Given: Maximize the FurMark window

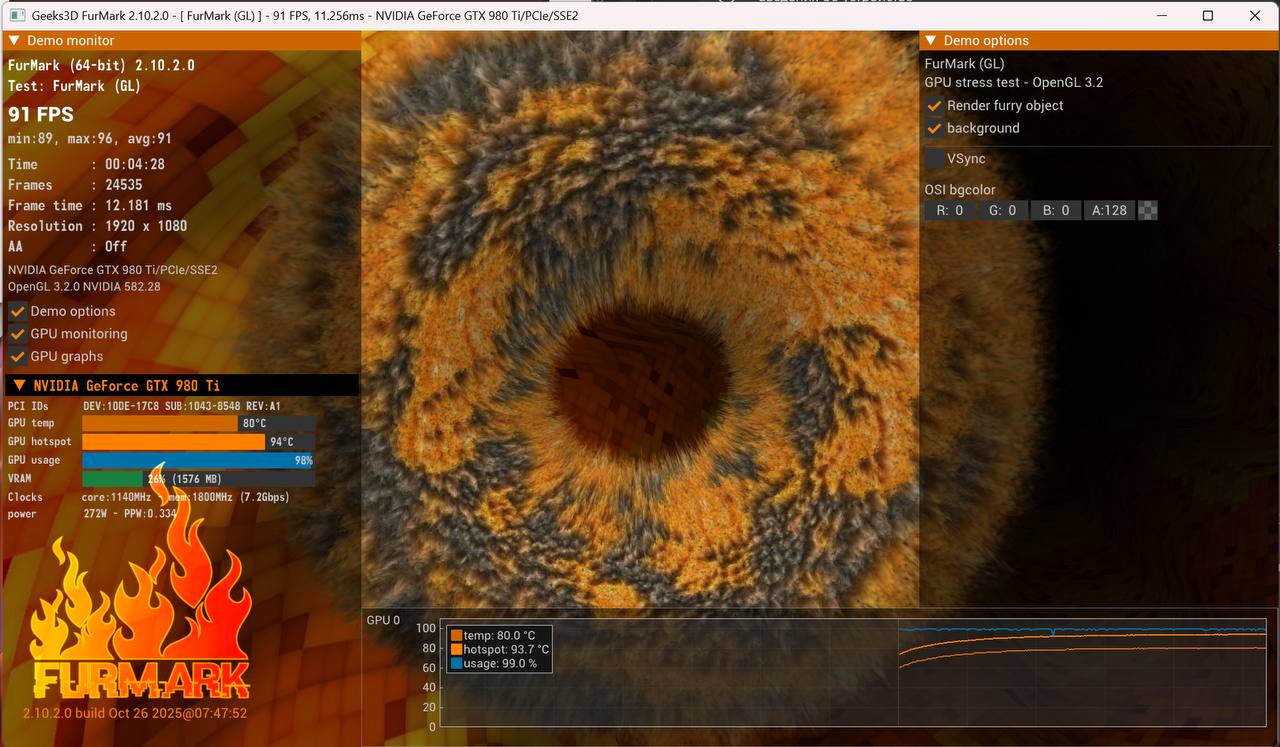Looking at the screenshot, I should [x=1208, y=16].
